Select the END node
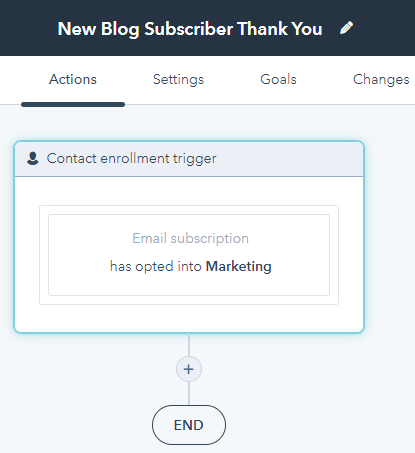The width and height of the screenshot is (415, 453). 189,425
